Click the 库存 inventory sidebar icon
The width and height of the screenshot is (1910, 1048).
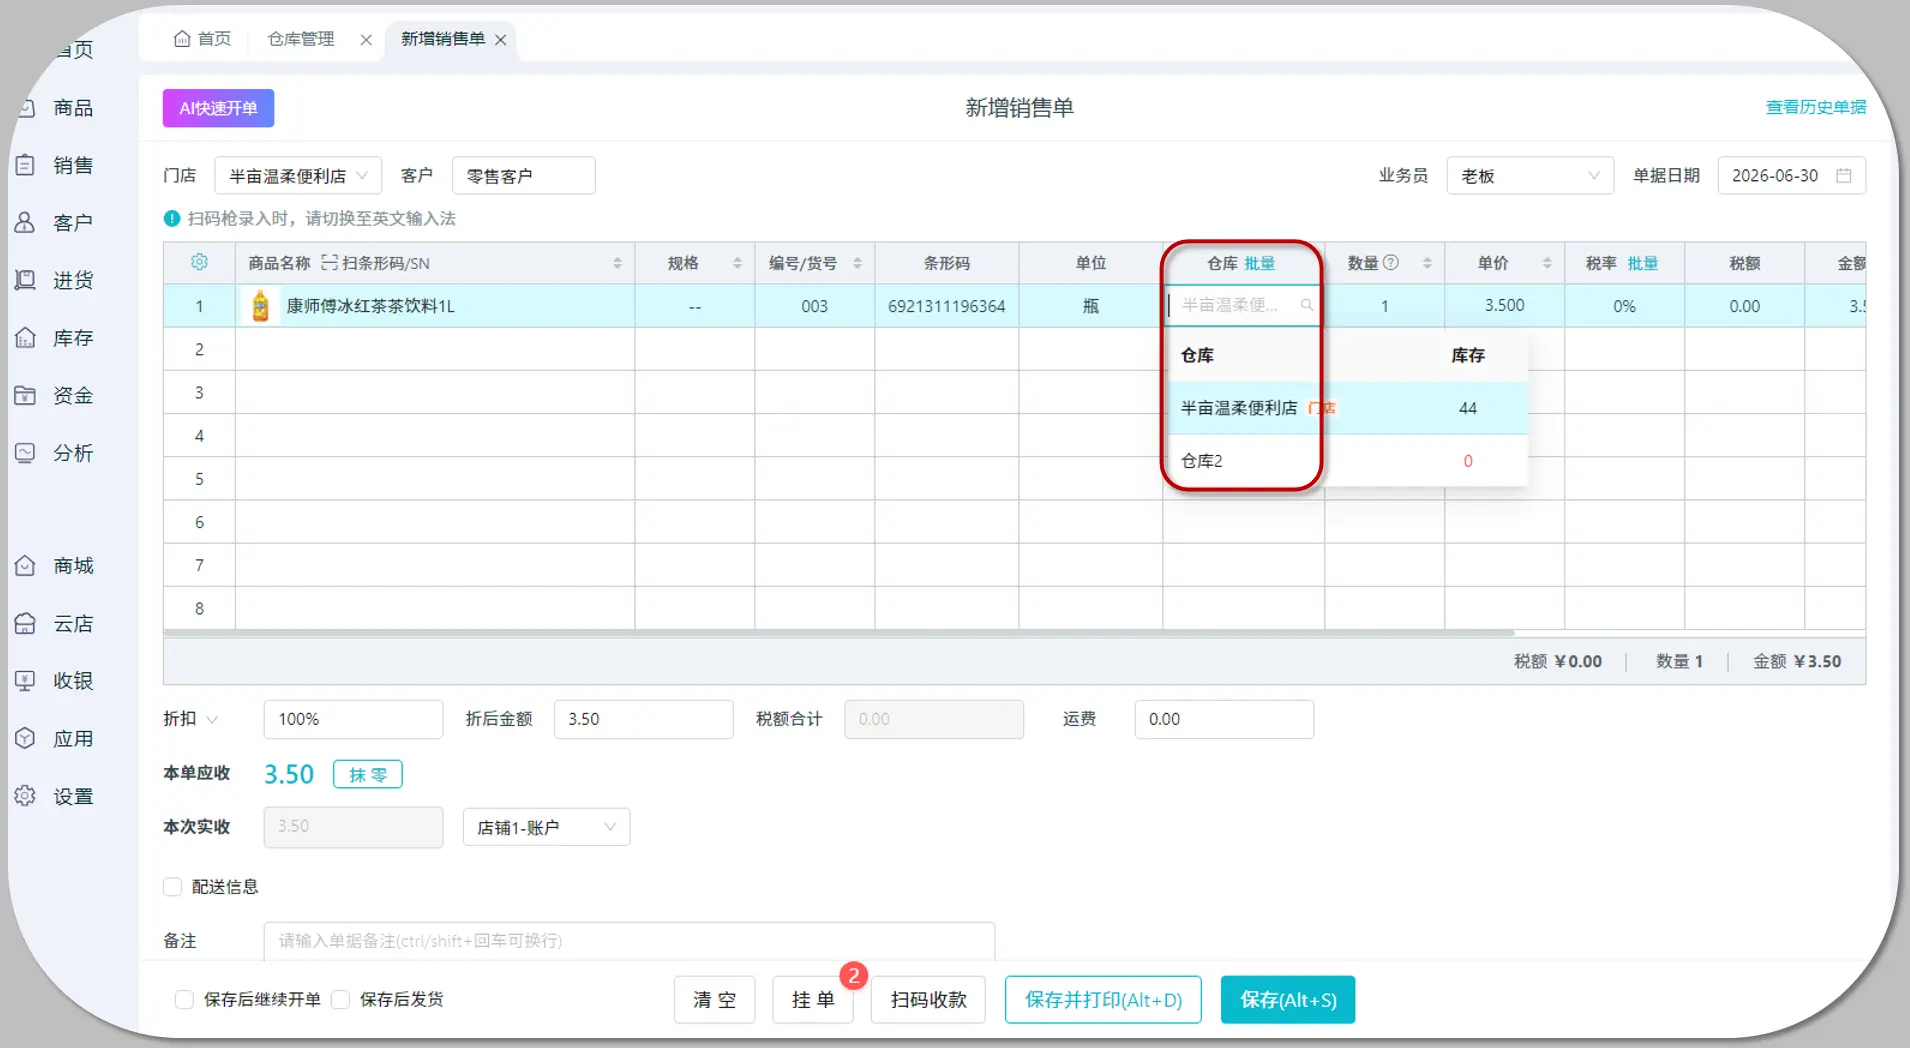(x=25, y=338)
